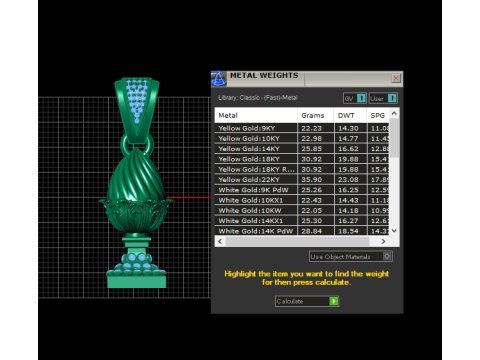
Task: Select the Yellow Gold:18KY row
Action: point(302,159)
